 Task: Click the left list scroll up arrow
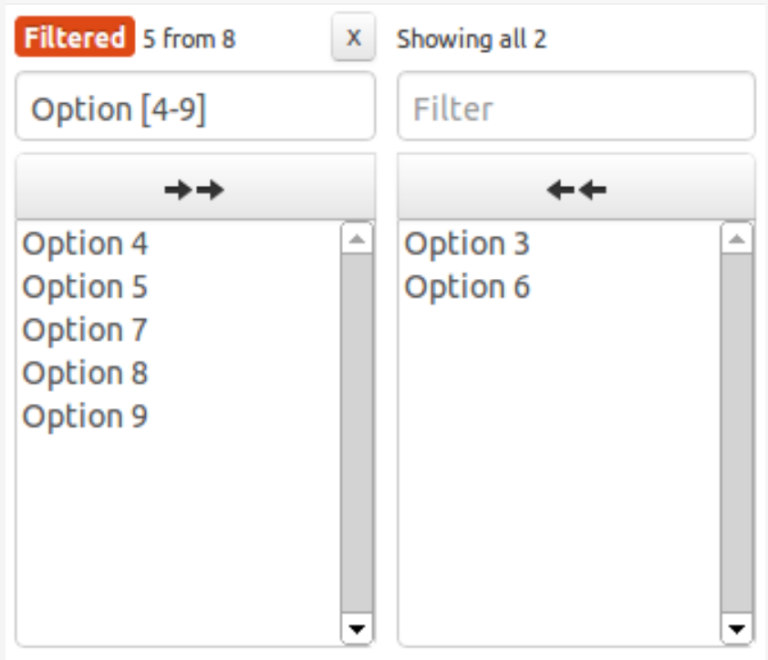coord(357,239)
